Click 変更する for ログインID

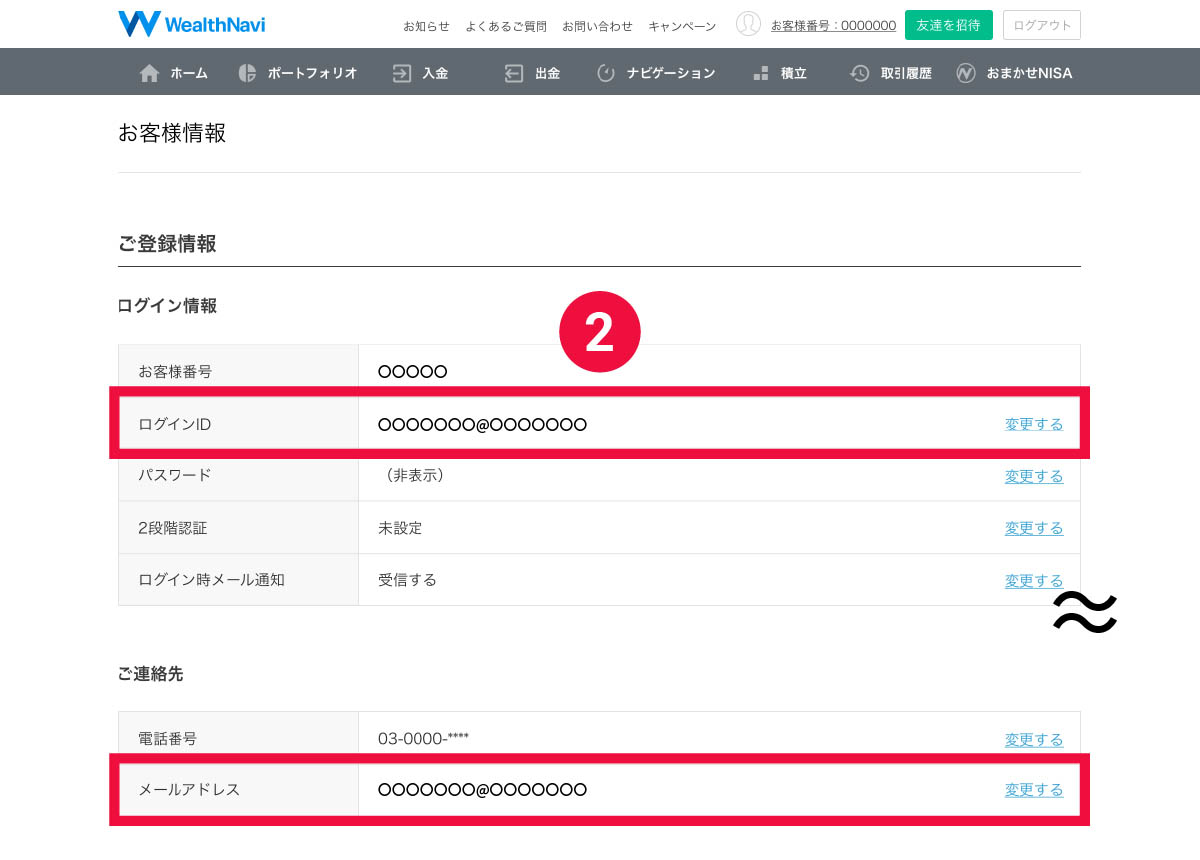pyautogui.click(x=1034, y=425)
